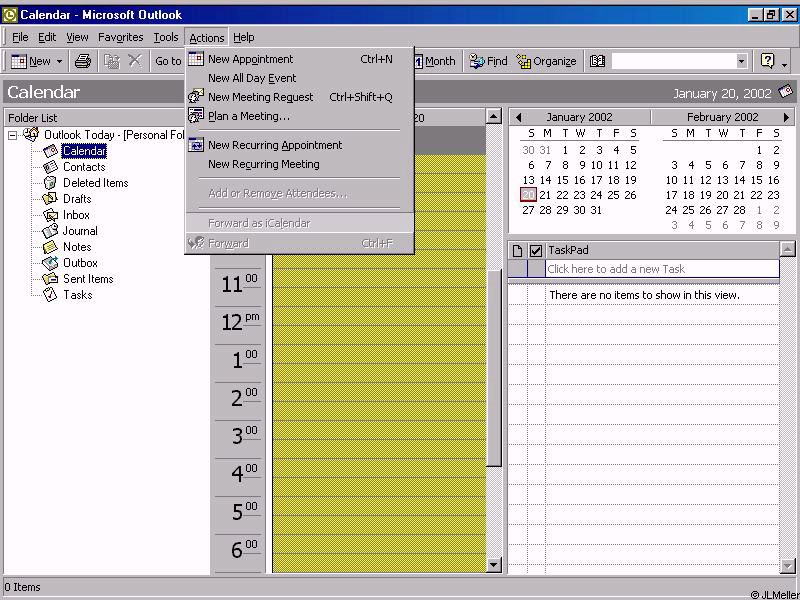Select January 21 in the mini calendar
800x600 pixels.
click(546, 195)
